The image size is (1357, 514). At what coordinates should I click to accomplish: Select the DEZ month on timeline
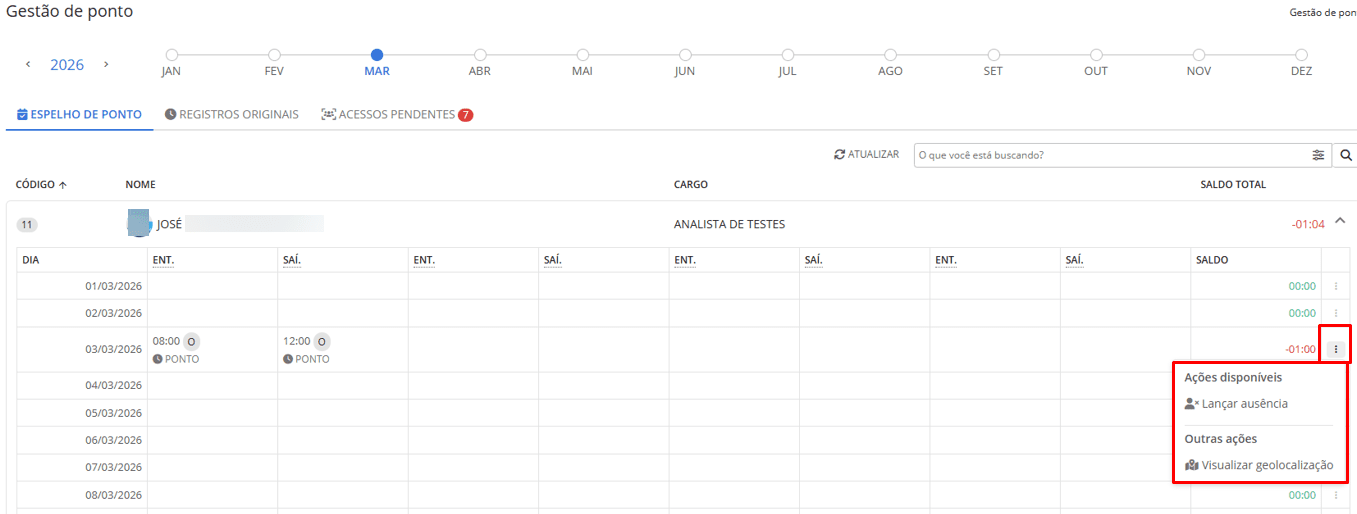point(1301,55)
